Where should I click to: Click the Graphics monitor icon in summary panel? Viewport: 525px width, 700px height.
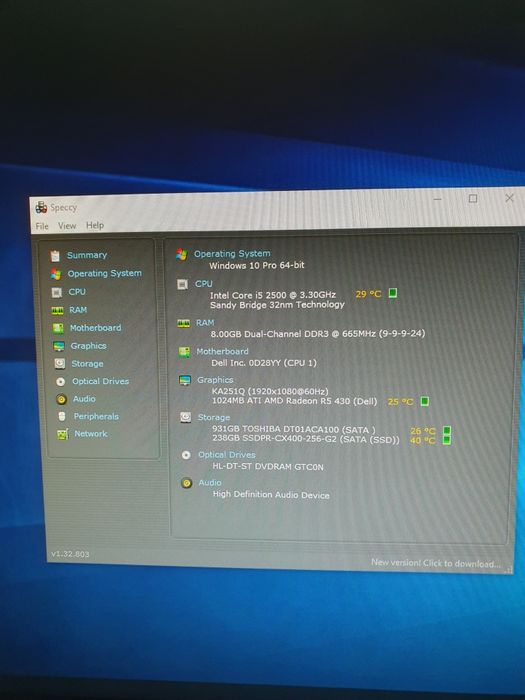click(185, 381)
